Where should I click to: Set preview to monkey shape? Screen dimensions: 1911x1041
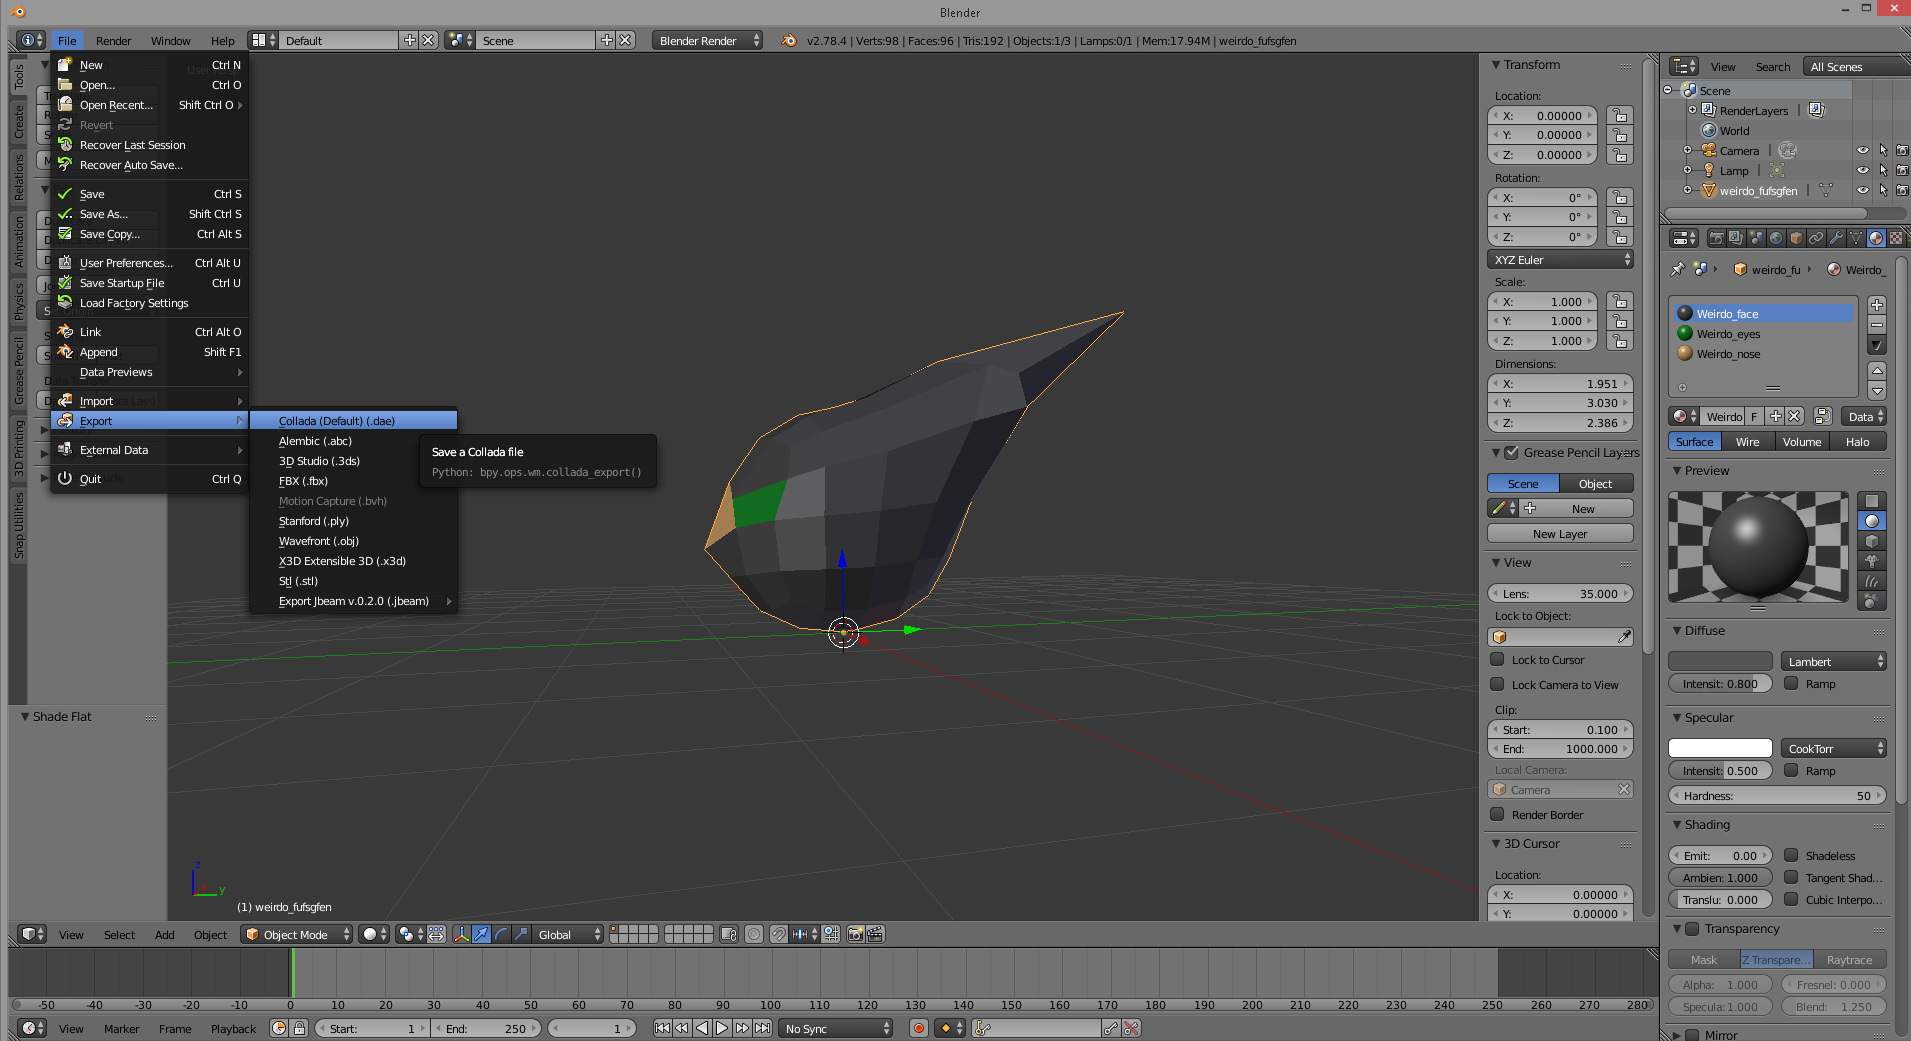[x=1871, y=561]
